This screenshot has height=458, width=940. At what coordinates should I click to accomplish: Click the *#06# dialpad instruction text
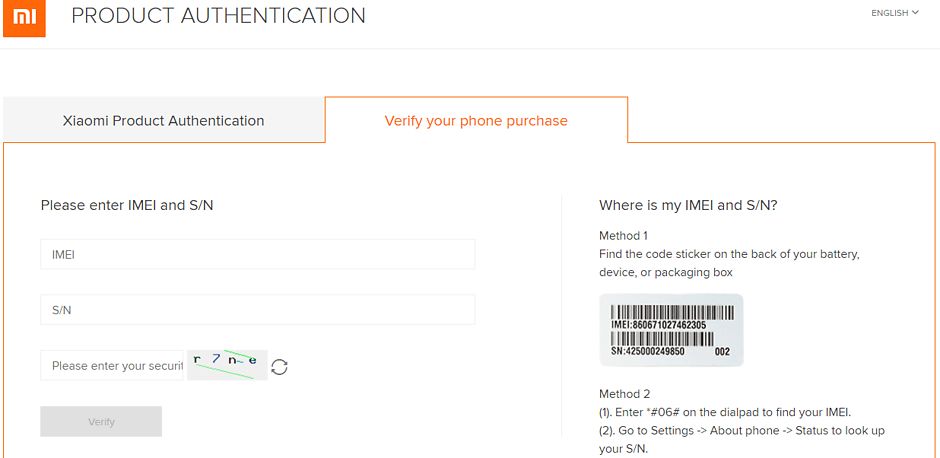(729, 413)
